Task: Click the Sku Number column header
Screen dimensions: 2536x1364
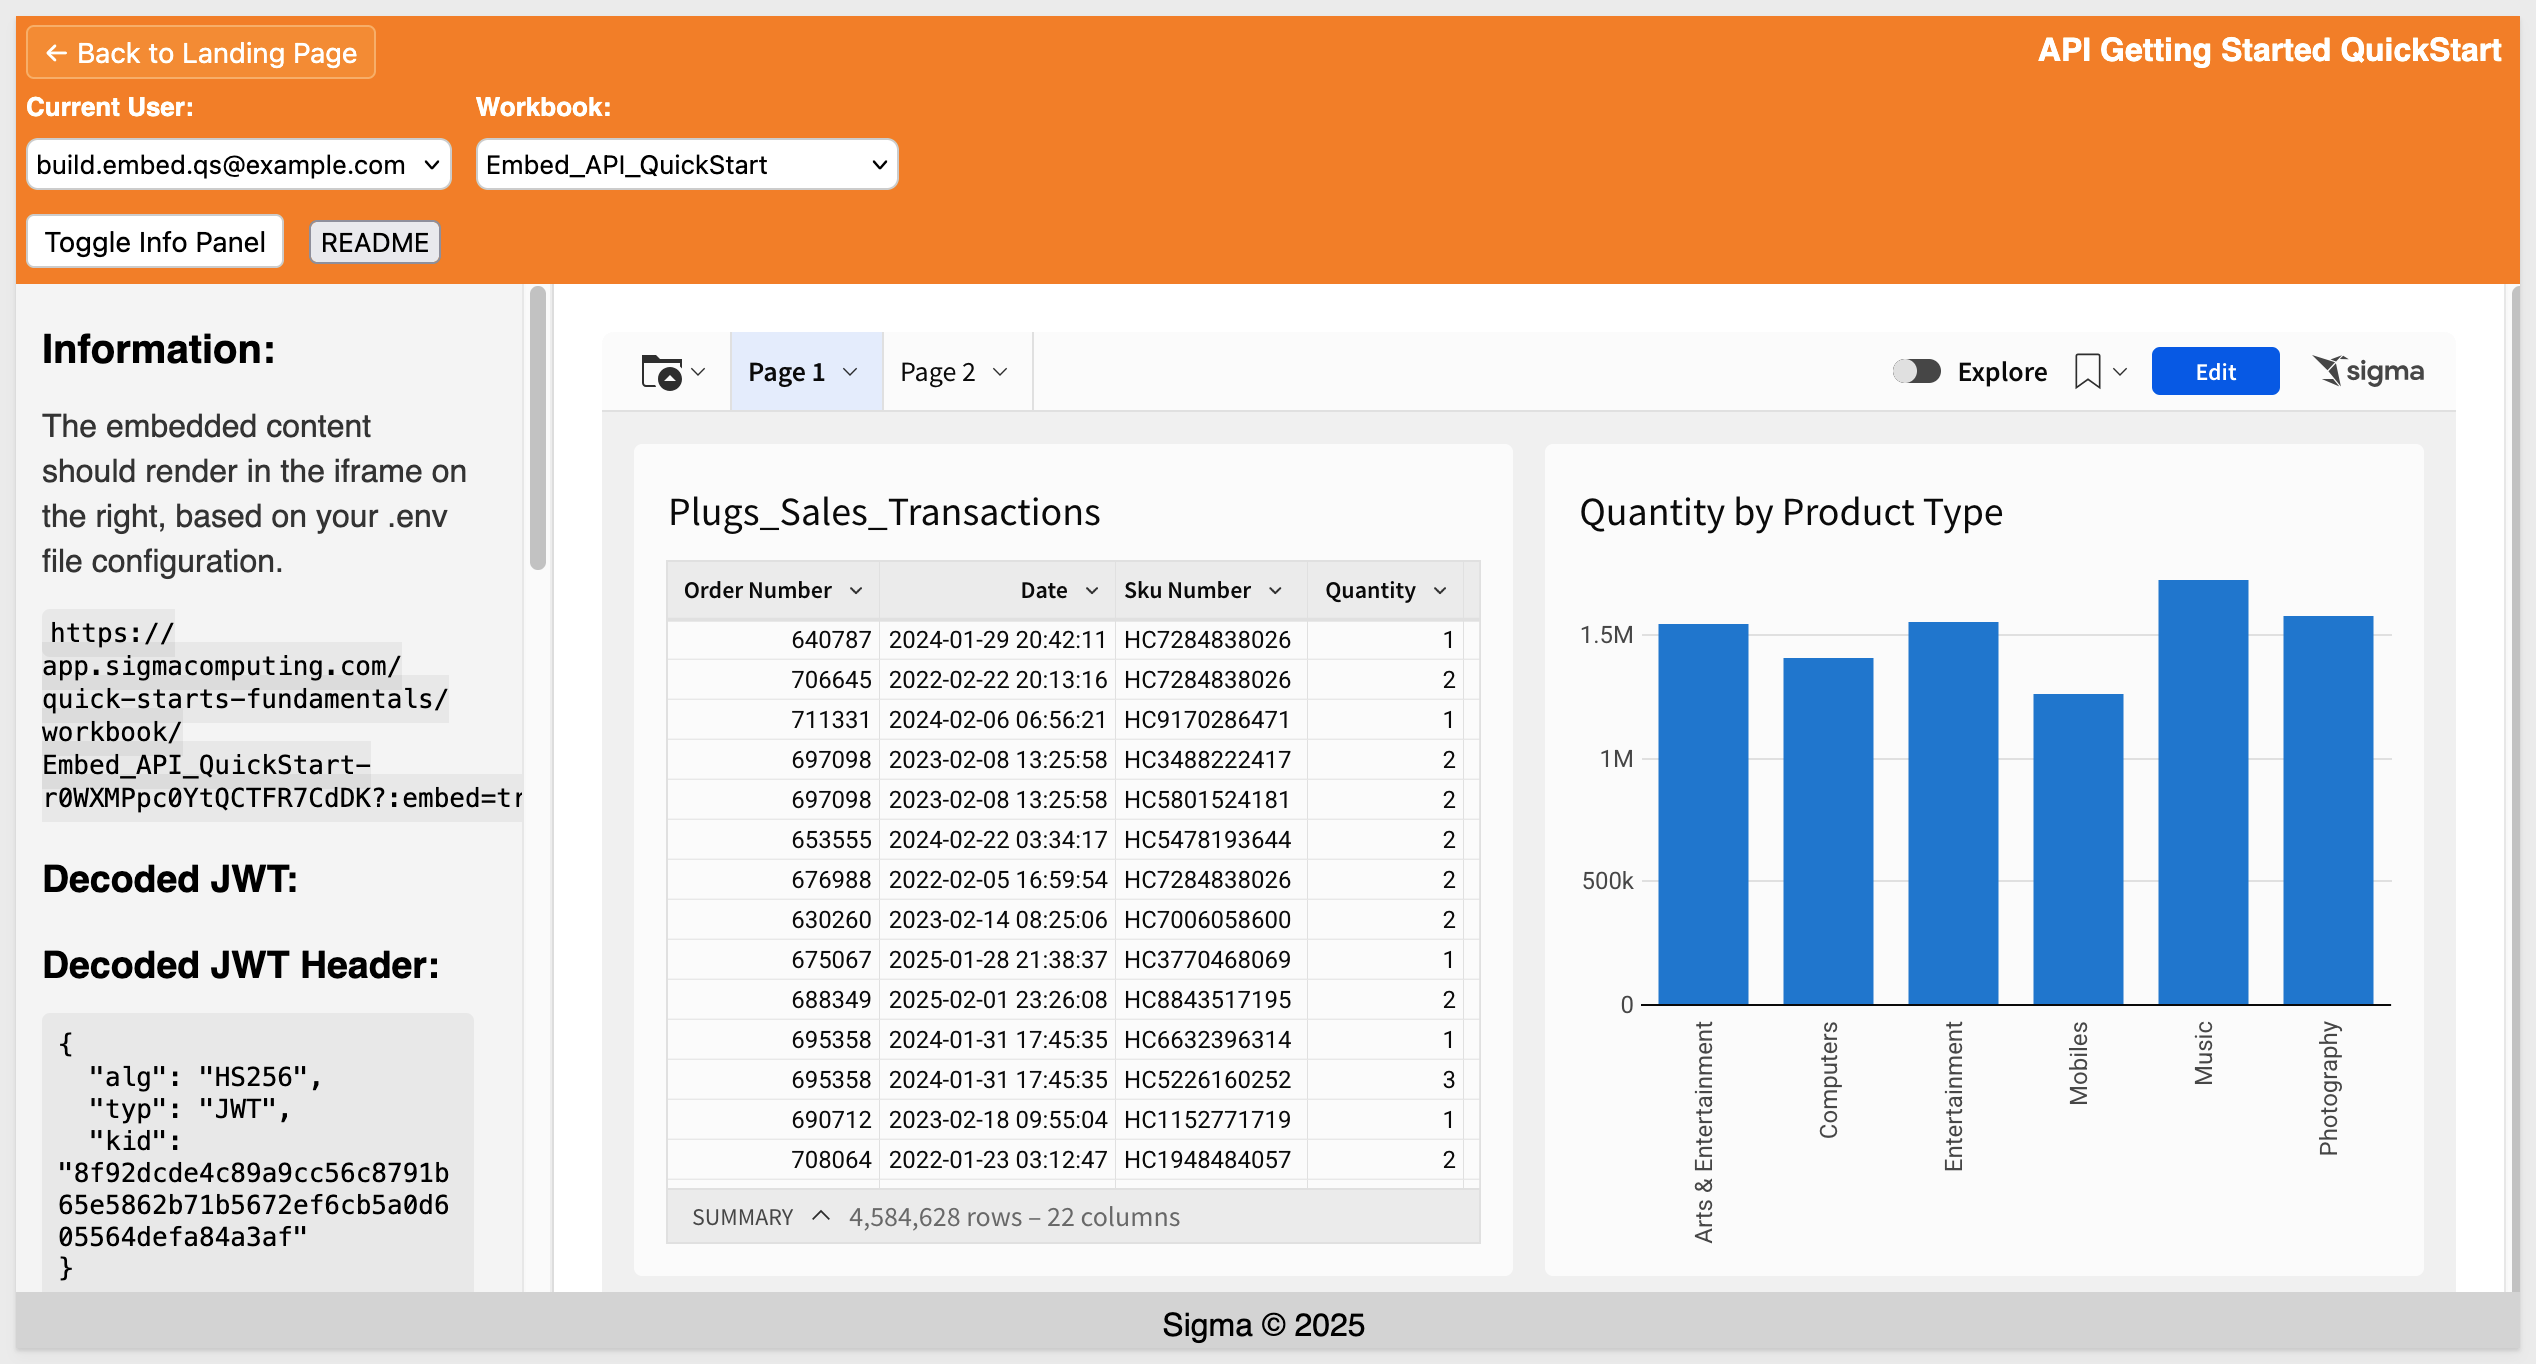Action: point(1211,591)
